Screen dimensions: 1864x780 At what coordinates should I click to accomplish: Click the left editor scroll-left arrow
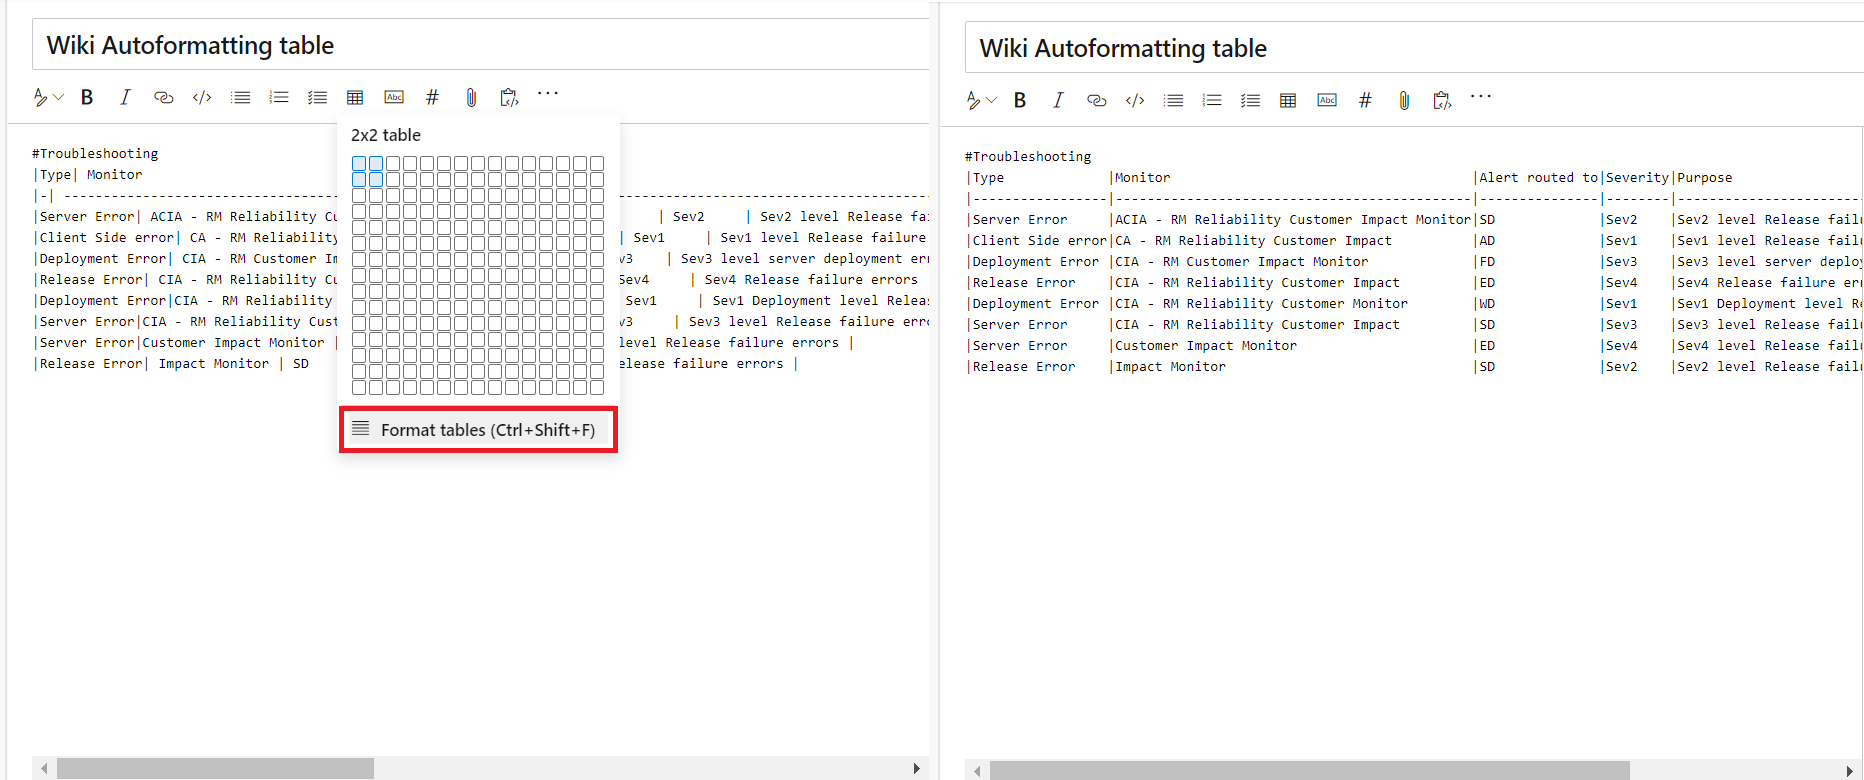[x=44, y=768]
